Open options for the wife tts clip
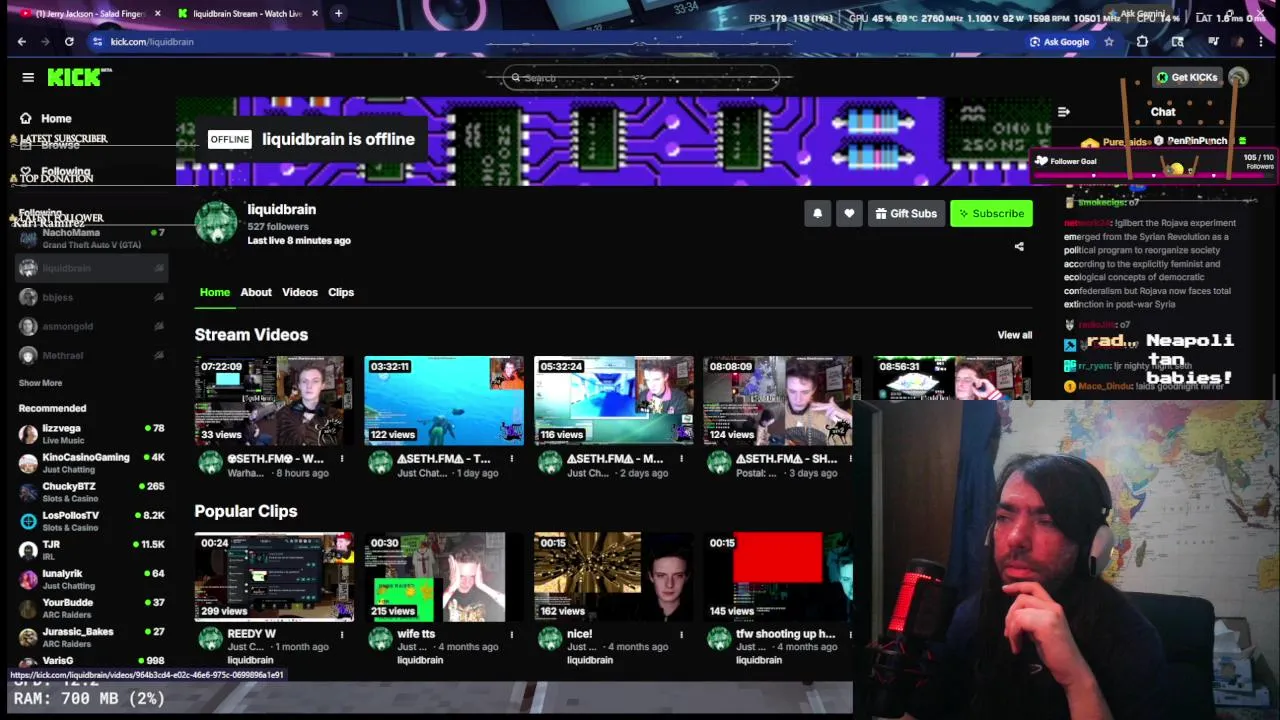1280x720 pixels. click(512, 634)
